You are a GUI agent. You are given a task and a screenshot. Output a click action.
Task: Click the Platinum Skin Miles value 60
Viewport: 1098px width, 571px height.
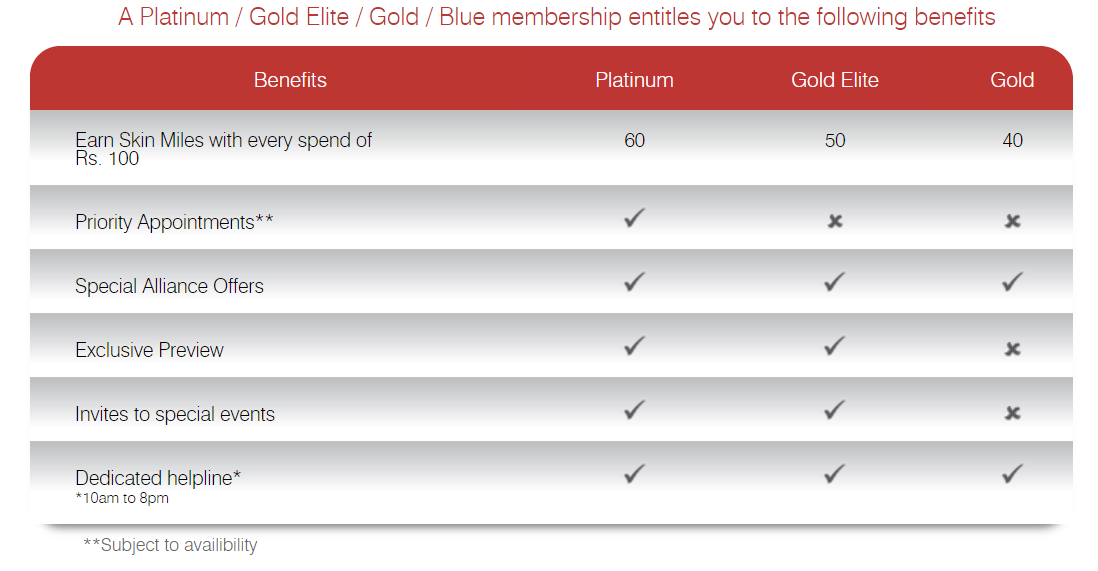634,141
